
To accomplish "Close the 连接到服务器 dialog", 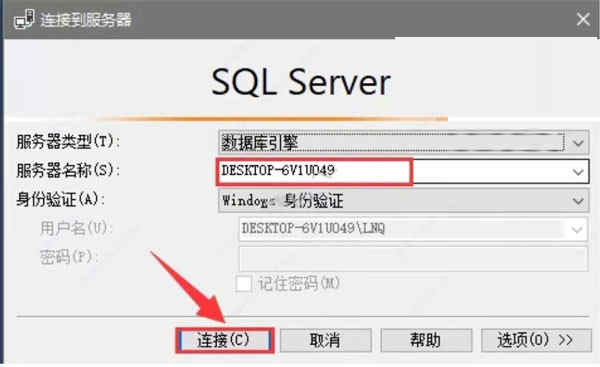I will [583, 19].
